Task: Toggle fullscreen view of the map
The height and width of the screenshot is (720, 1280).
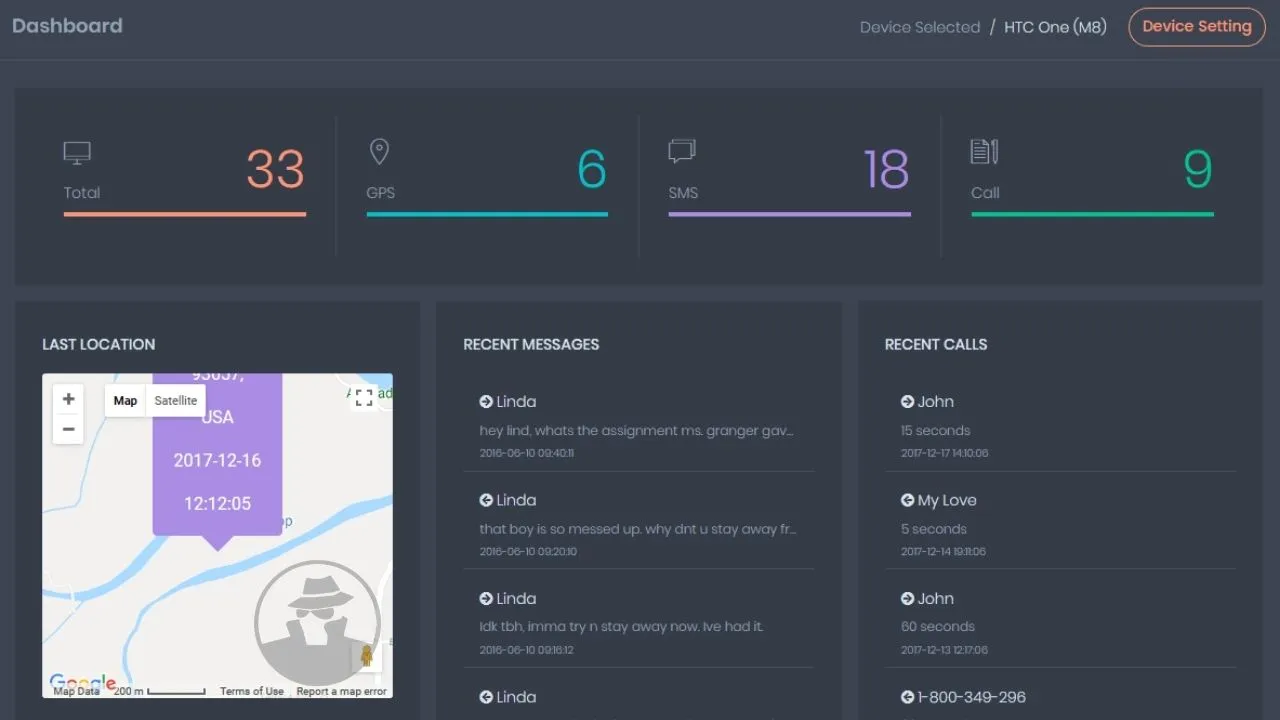Action: point(364,398)
